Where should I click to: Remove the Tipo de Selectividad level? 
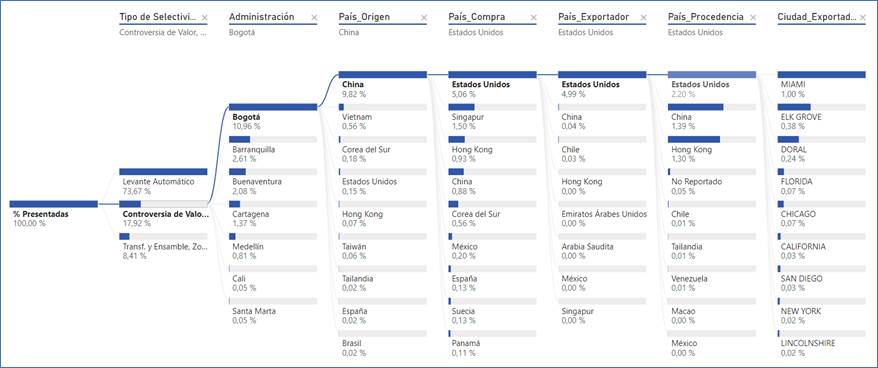204,18
